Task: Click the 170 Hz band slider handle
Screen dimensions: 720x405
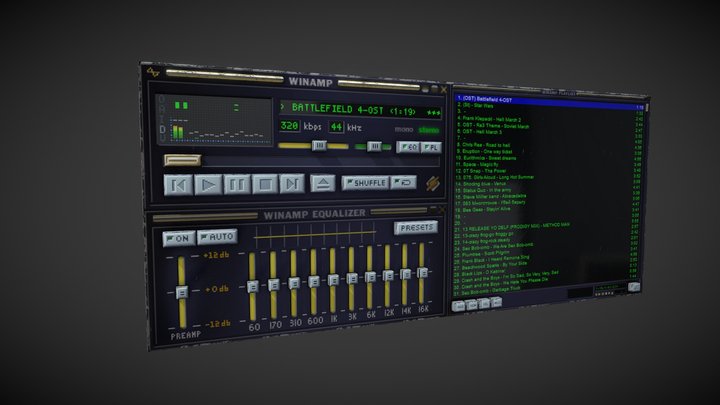Action: click(274, 285)
